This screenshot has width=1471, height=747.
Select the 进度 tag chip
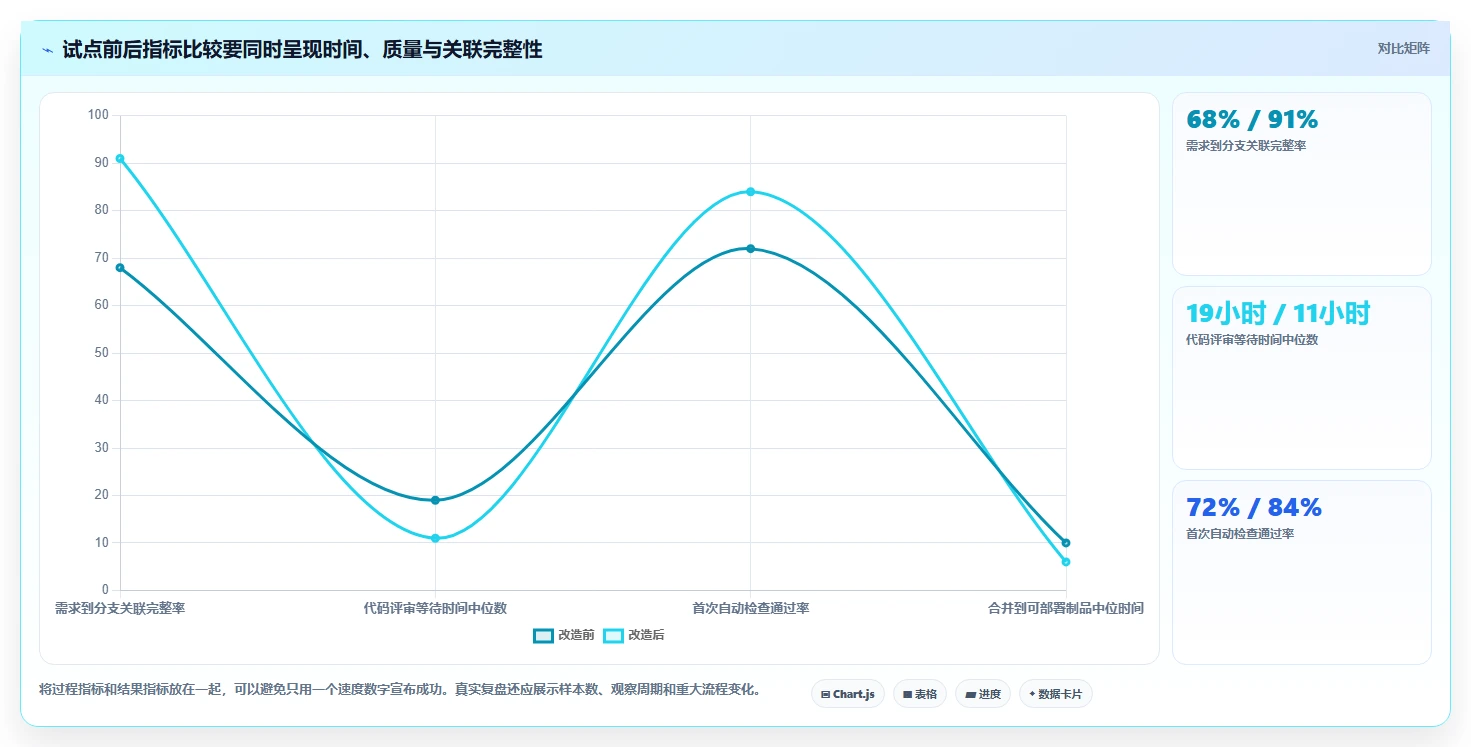click(983, 694)
